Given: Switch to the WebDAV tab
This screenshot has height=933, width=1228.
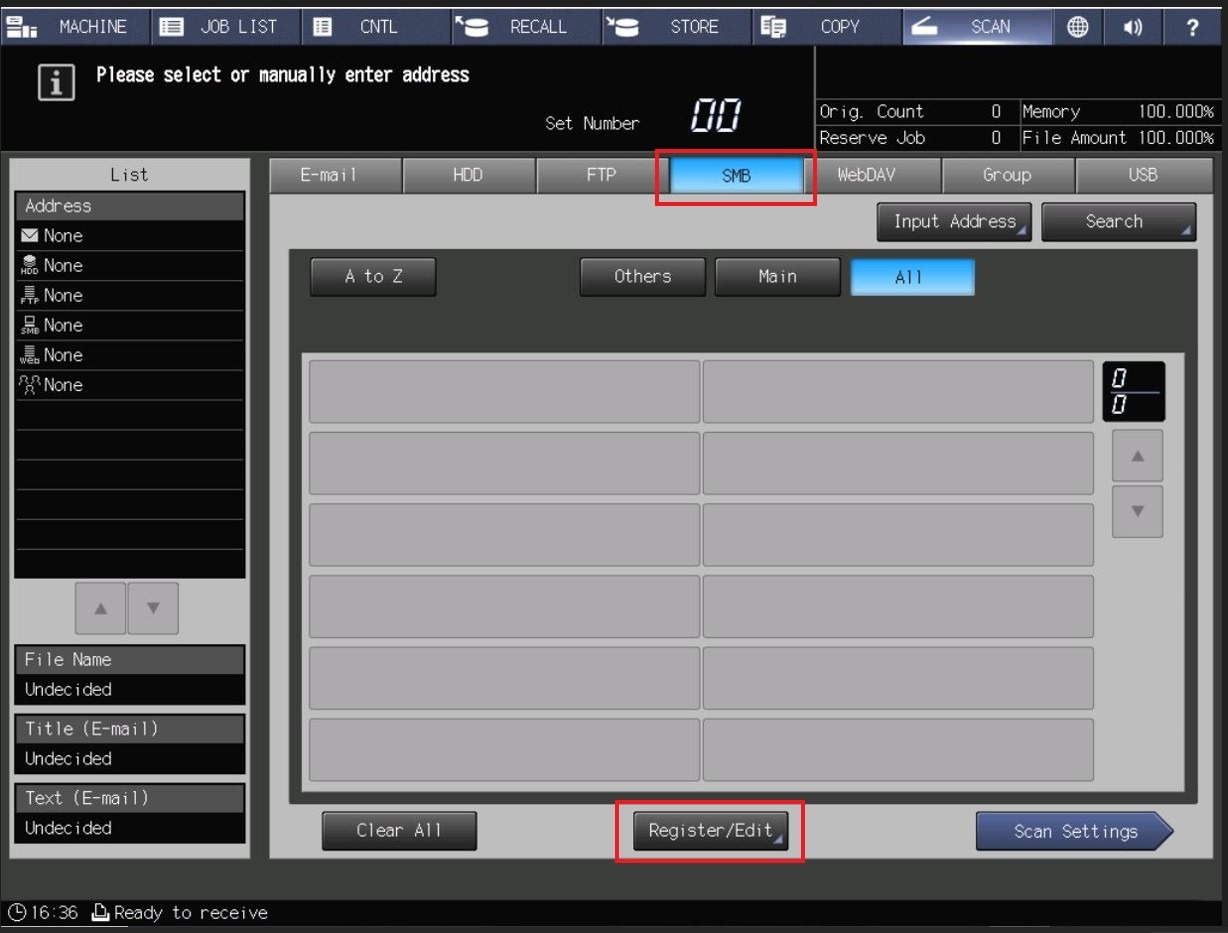Looking at the screenshot, I should [x=873, y=175].
